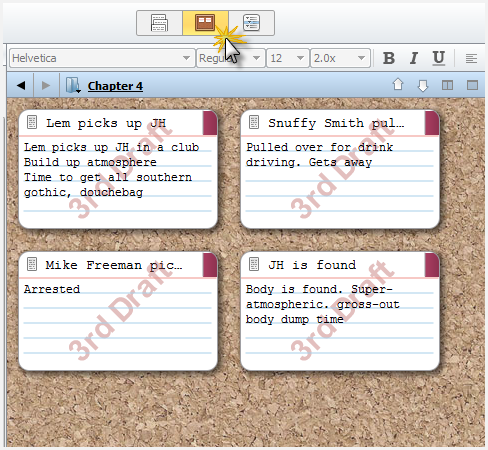Click label color chip on Snuffy Smith card

point(432,123)
